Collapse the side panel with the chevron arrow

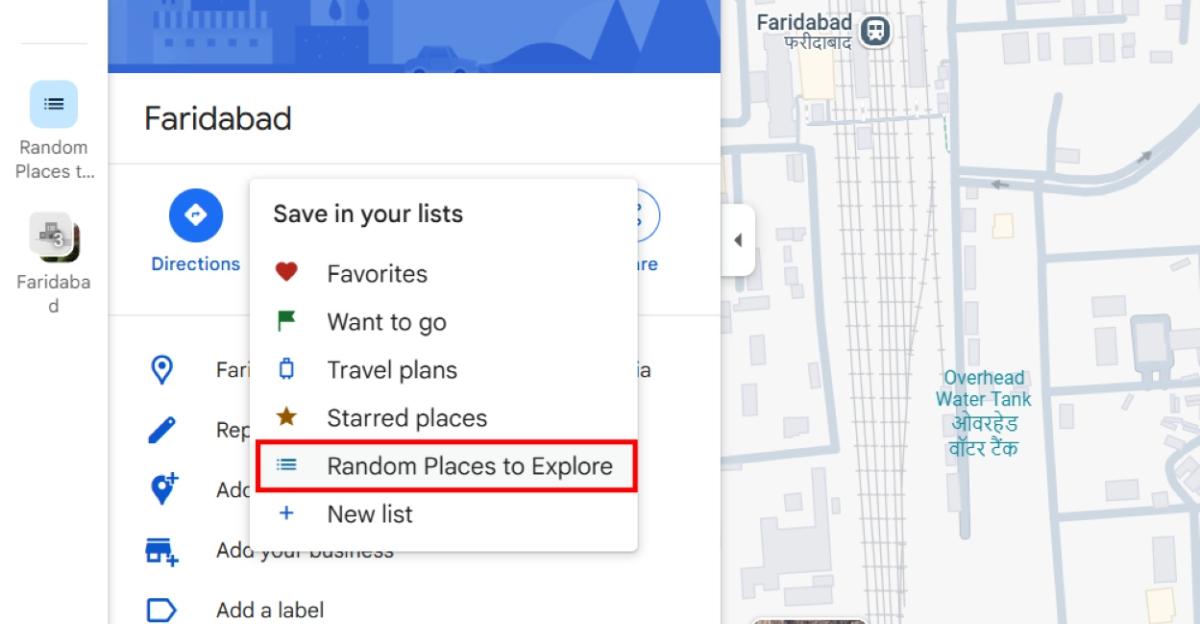click(x=738, y=240)
